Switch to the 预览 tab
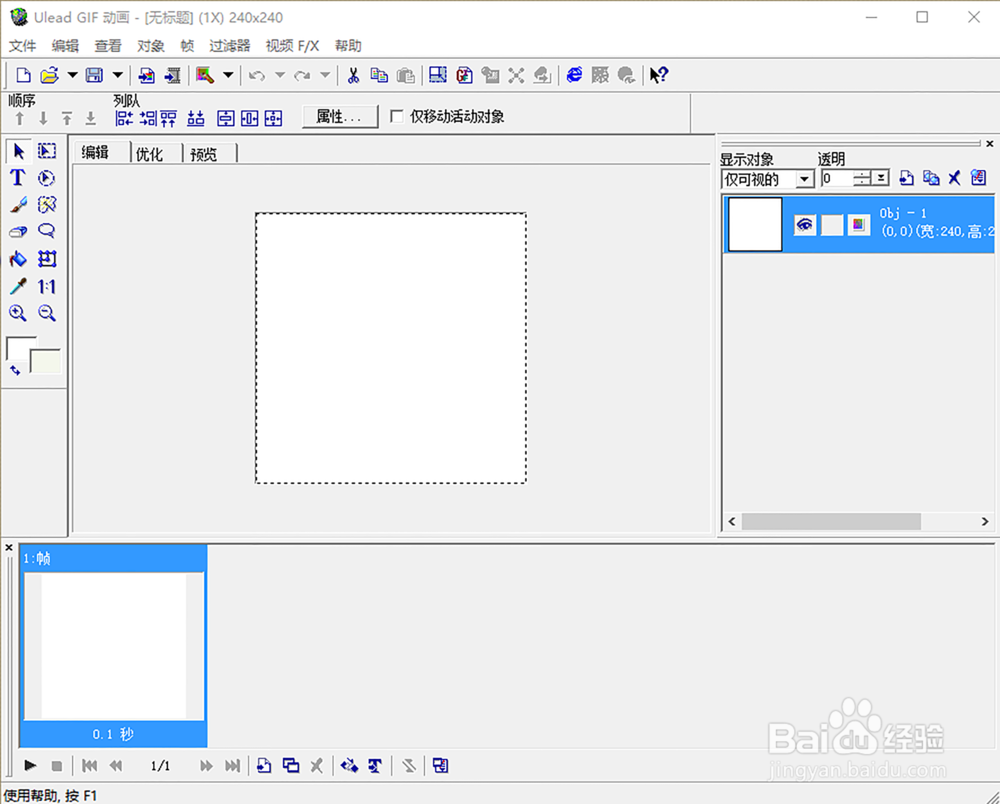The width and height of the screenshot is (1000, 804). (x=203, y=154)
